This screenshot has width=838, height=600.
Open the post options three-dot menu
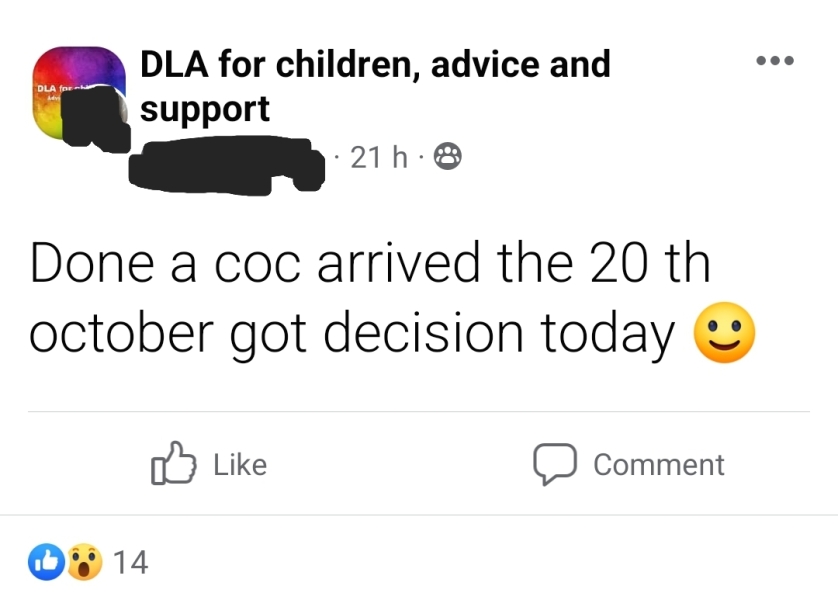pos(773,60)
